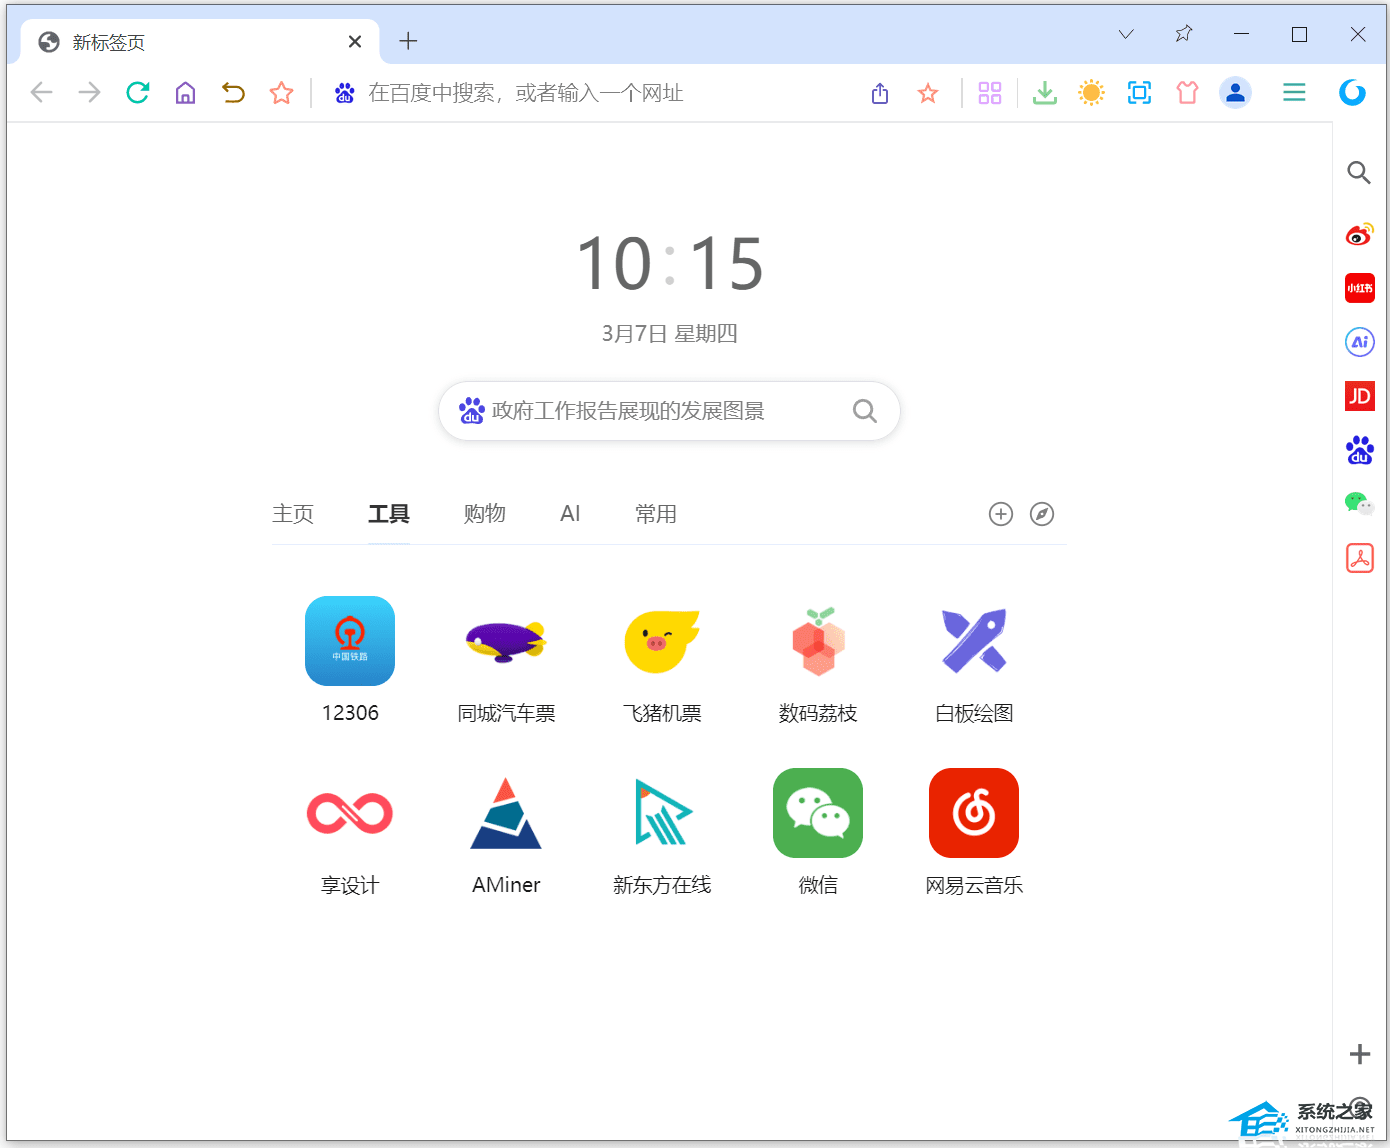The image size is (1390, 1148).
Task: Click the screenshot capture icon
Action: 1139,93
